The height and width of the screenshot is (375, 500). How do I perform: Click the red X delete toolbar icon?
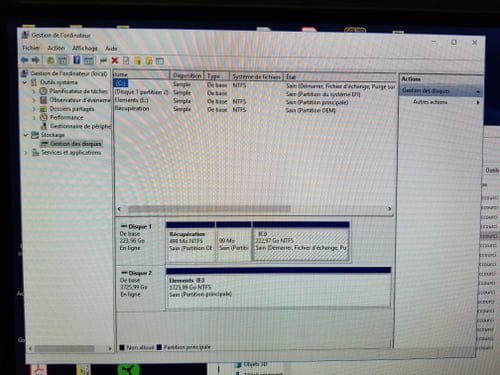pos(115,60)
